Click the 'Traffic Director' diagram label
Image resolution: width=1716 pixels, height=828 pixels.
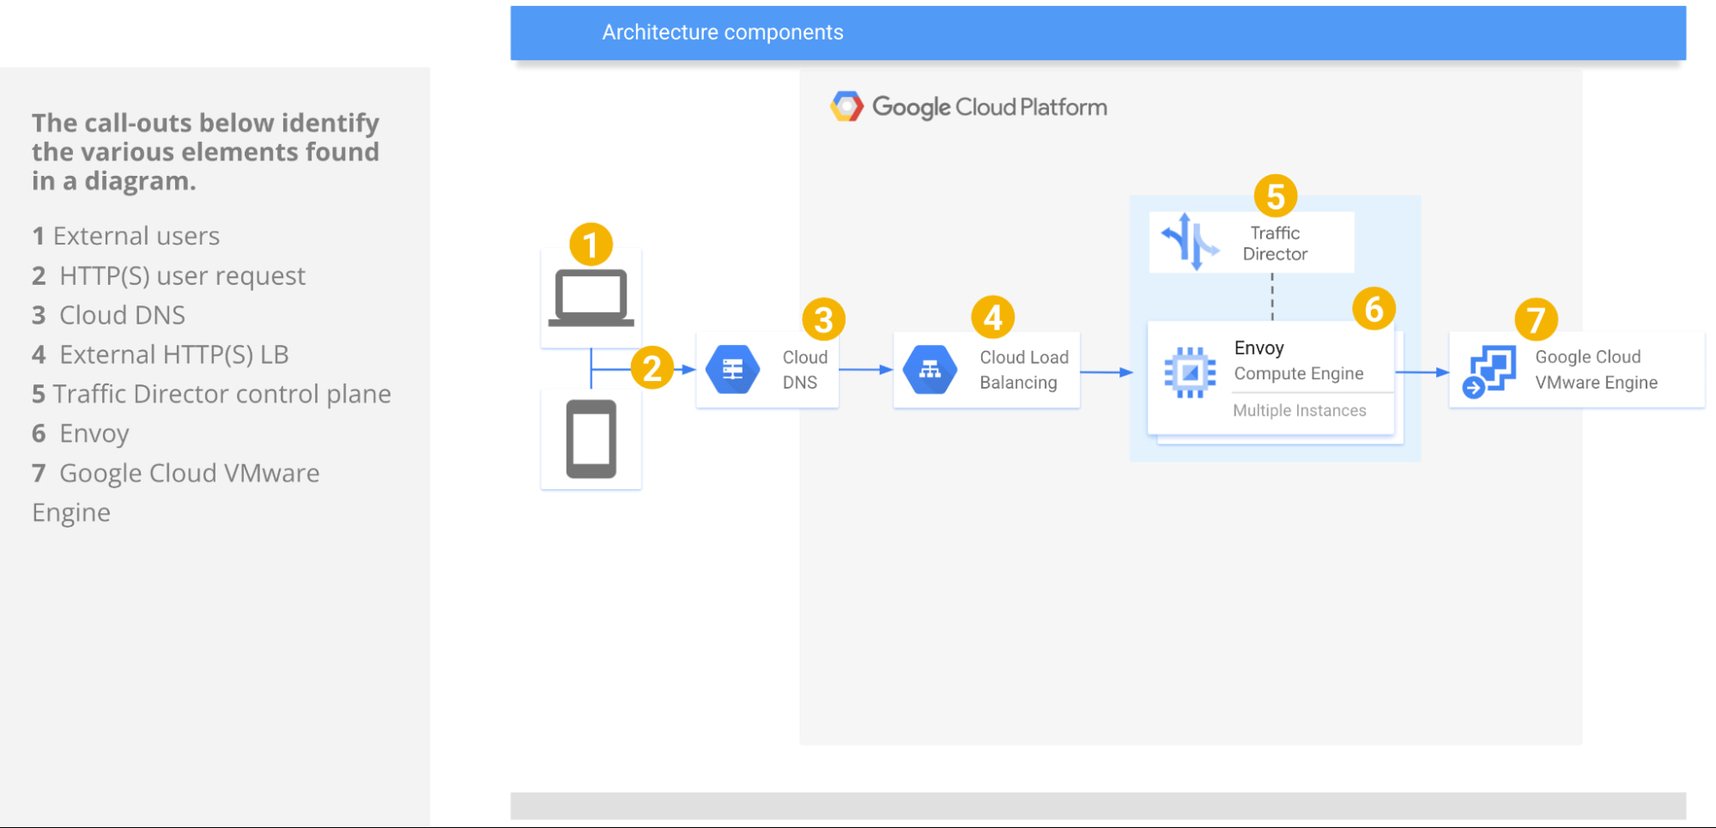[1275, 243]
